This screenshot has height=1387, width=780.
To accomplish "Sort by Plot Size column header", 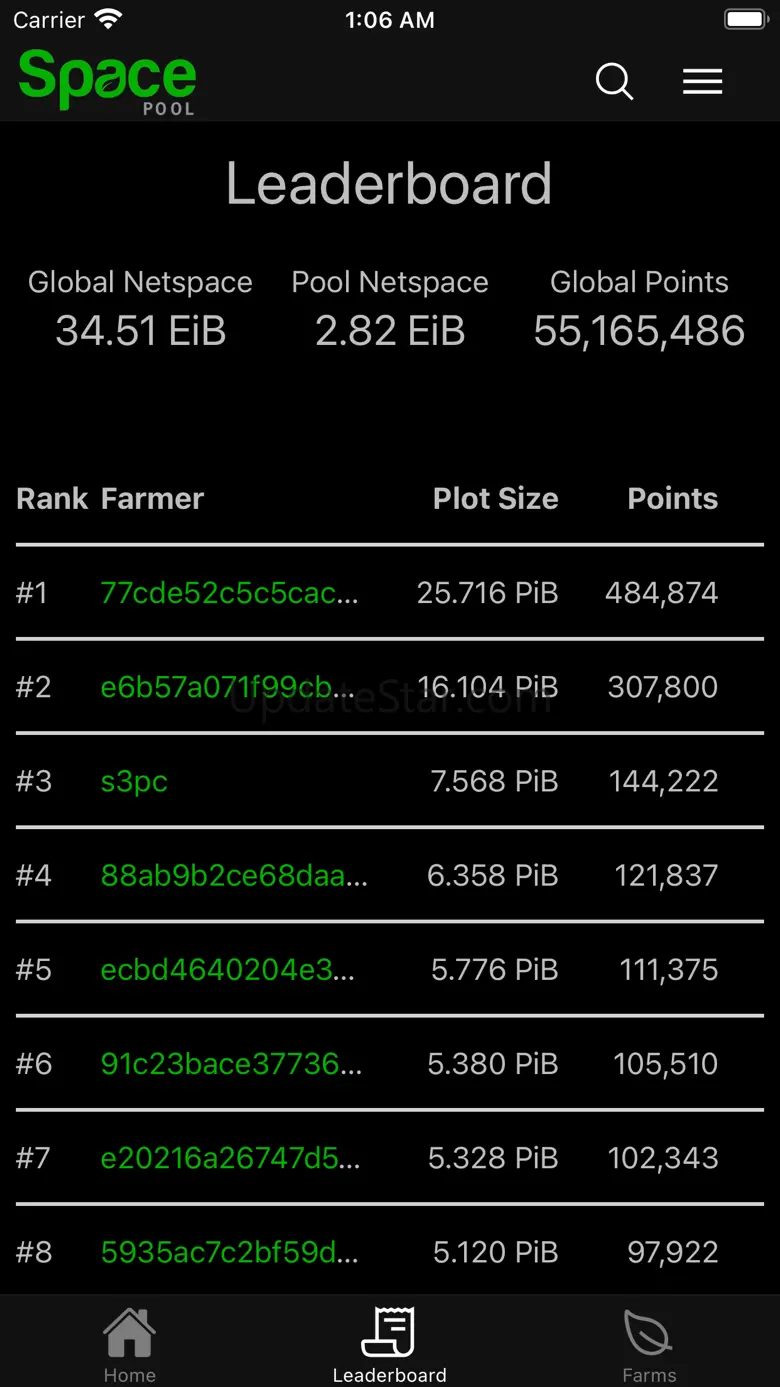I will [x=495, y=498].
